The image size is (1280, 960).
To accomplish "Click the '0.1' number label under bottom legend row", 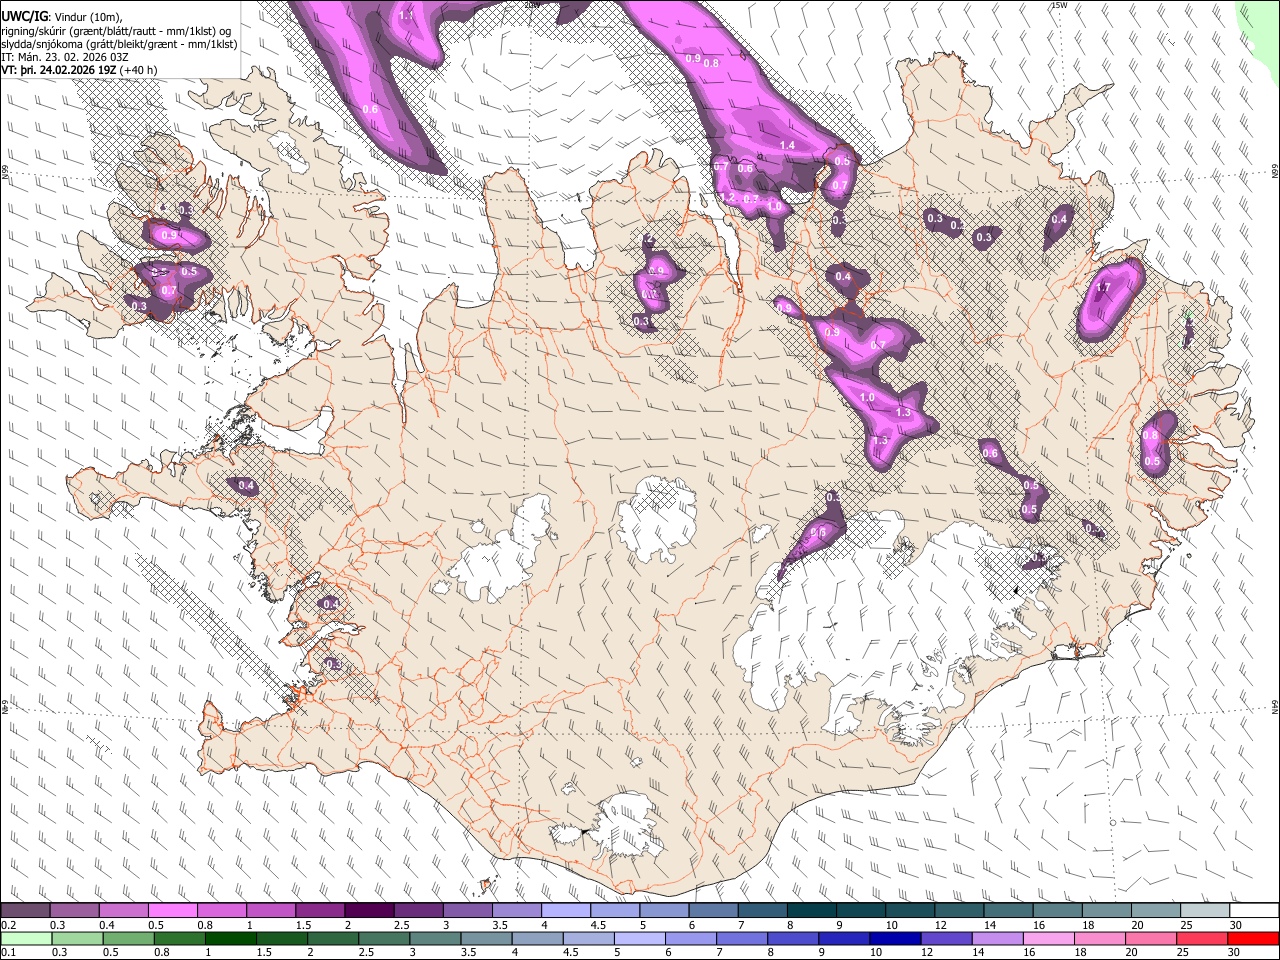I will [x=7, y=952].
